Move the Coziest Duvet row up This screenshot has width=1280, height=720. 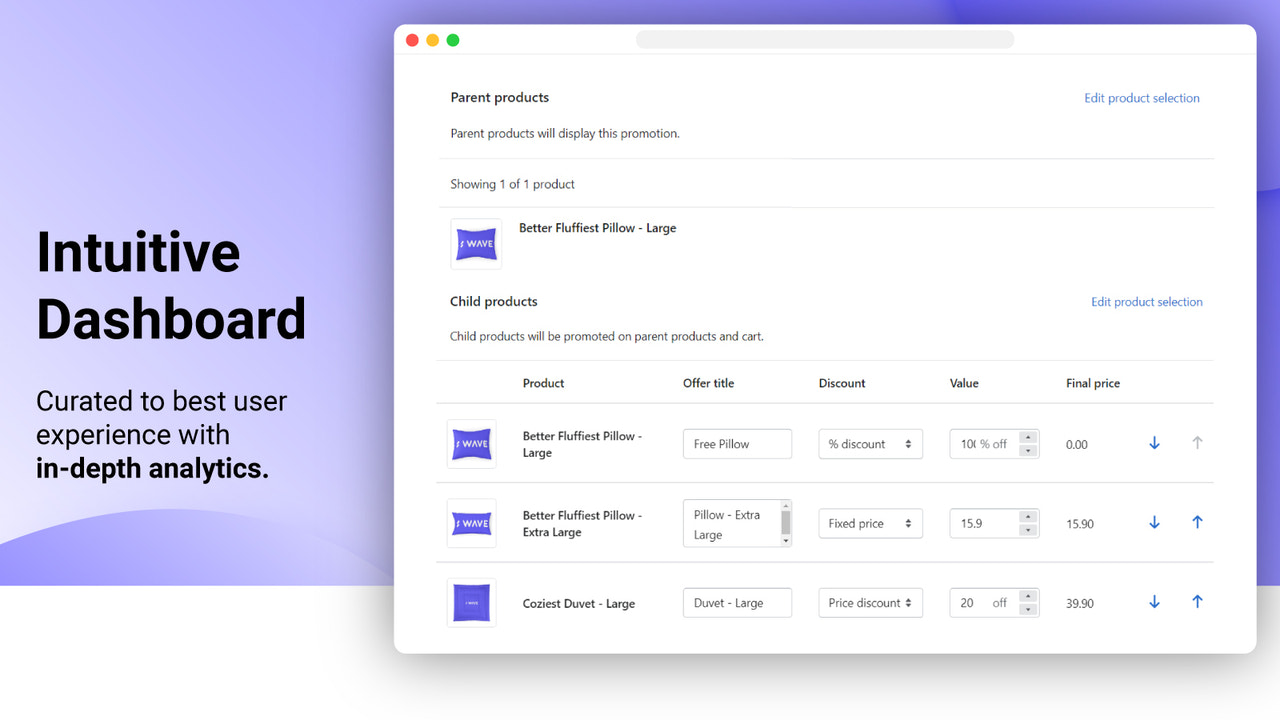1197,601
